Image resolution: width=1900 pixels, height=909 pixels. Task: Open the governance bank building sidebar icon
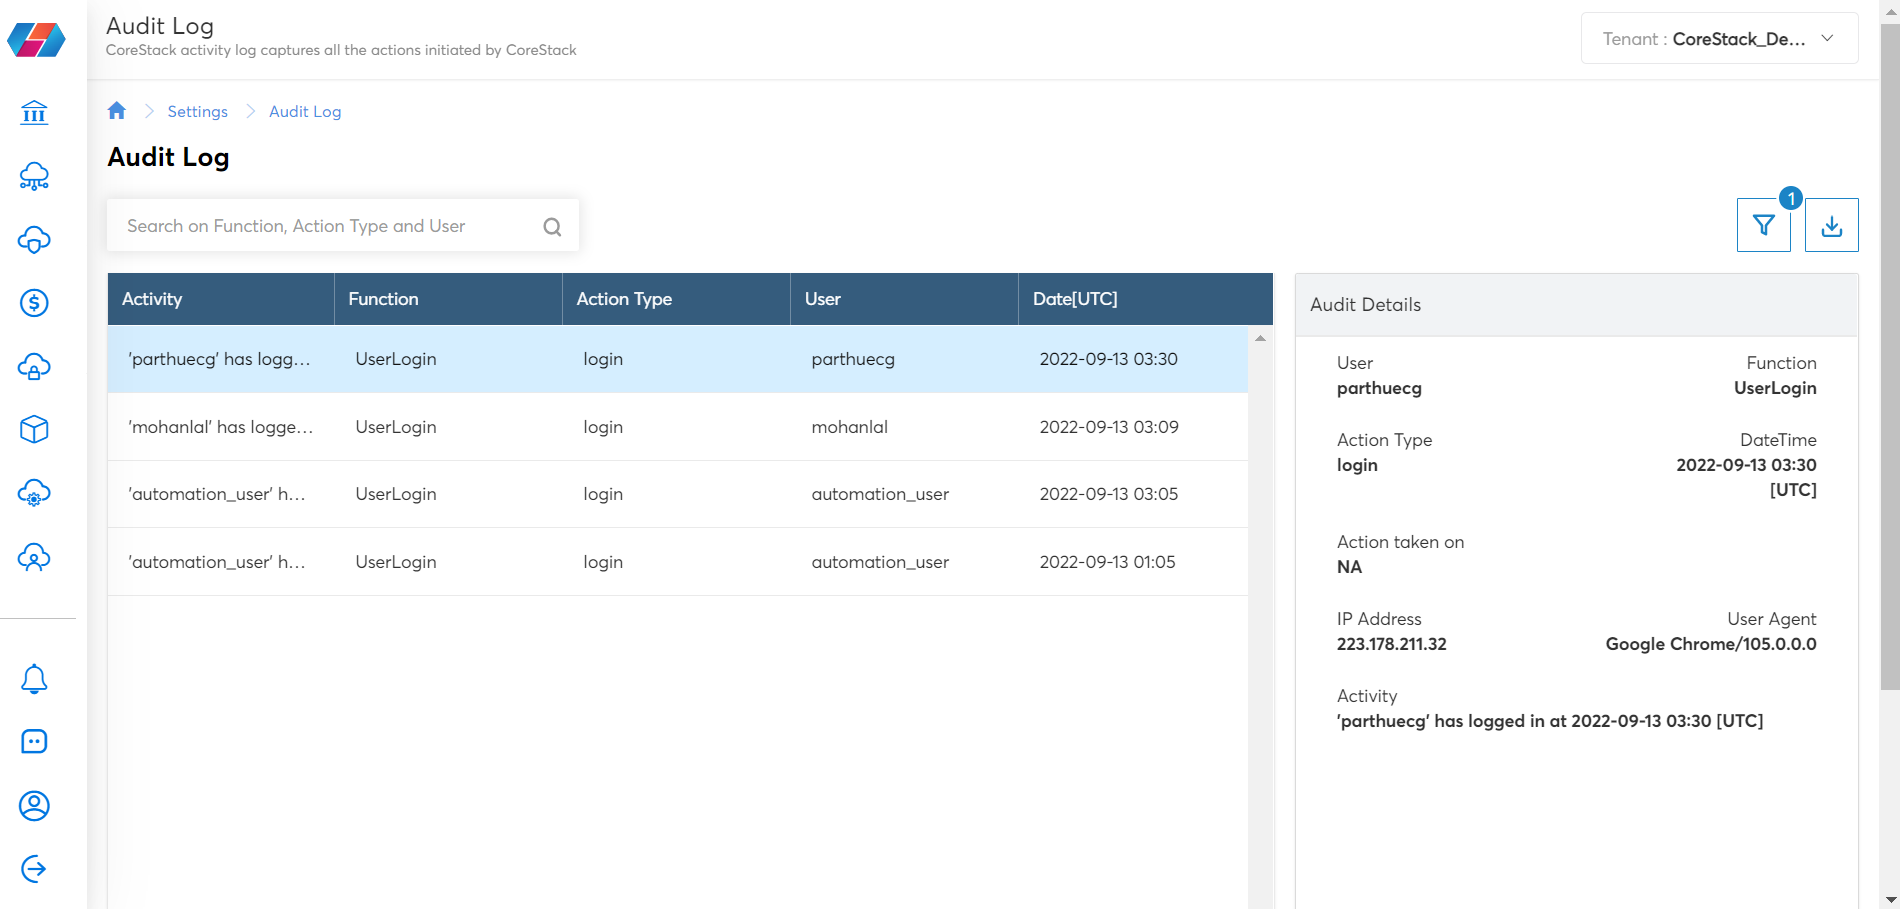tap(34, 113)
